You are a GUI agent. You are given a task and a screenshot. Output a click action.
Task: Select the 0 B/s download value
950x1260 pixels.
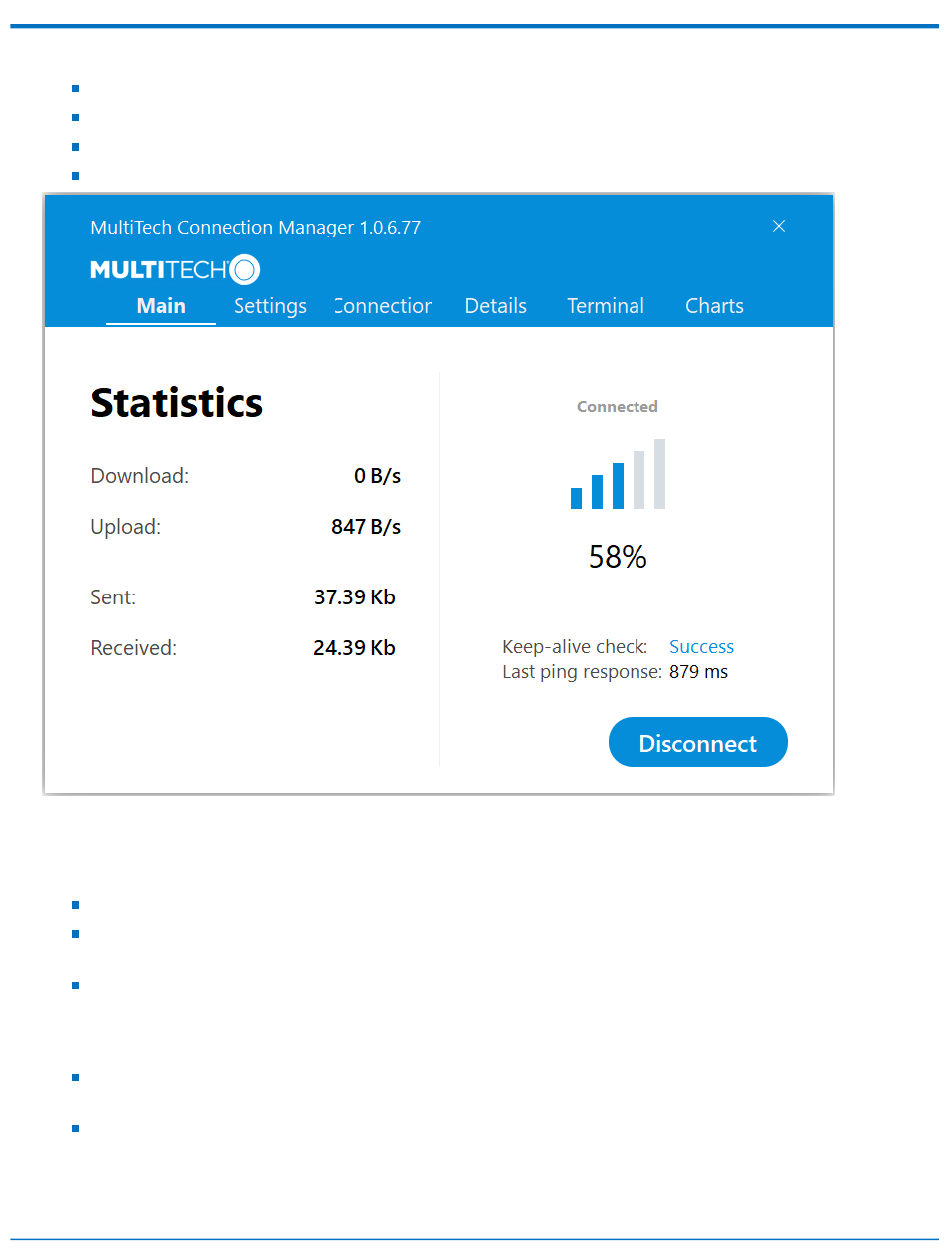coord(377,476)
